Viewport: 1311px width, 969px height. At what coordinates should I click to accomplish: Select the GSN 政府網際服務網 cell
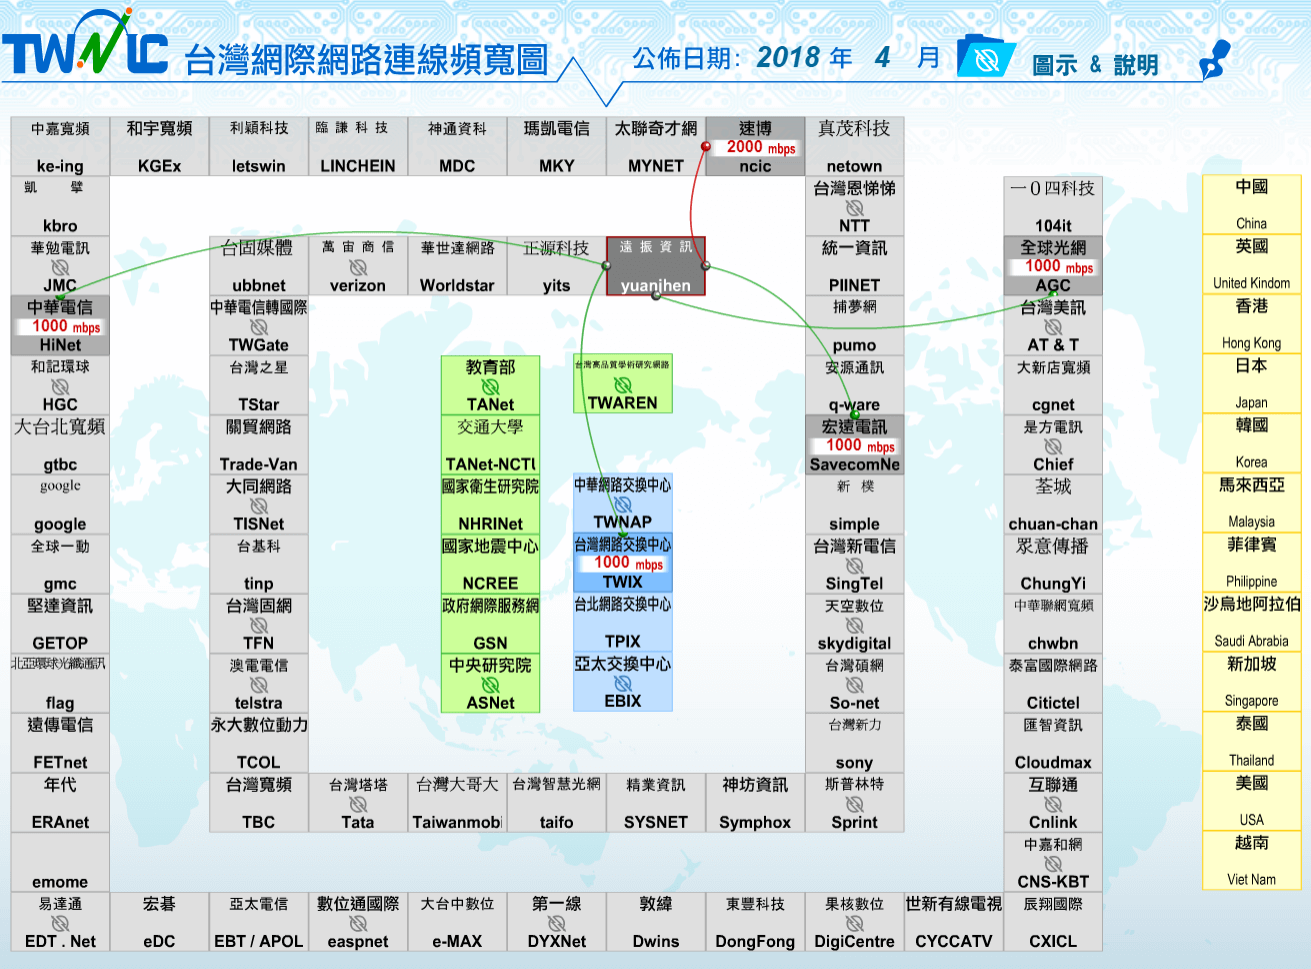click(490, 624)
